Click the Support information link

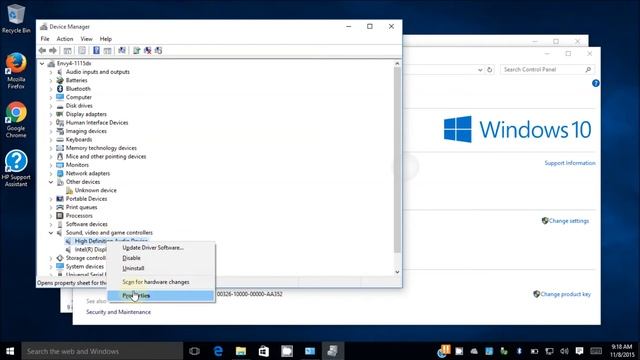pos(570,163)
